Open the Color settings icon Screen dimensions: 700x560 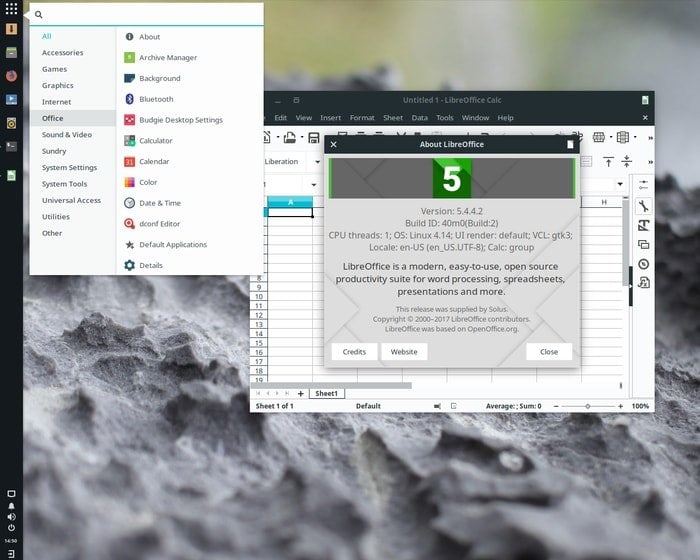129,182
